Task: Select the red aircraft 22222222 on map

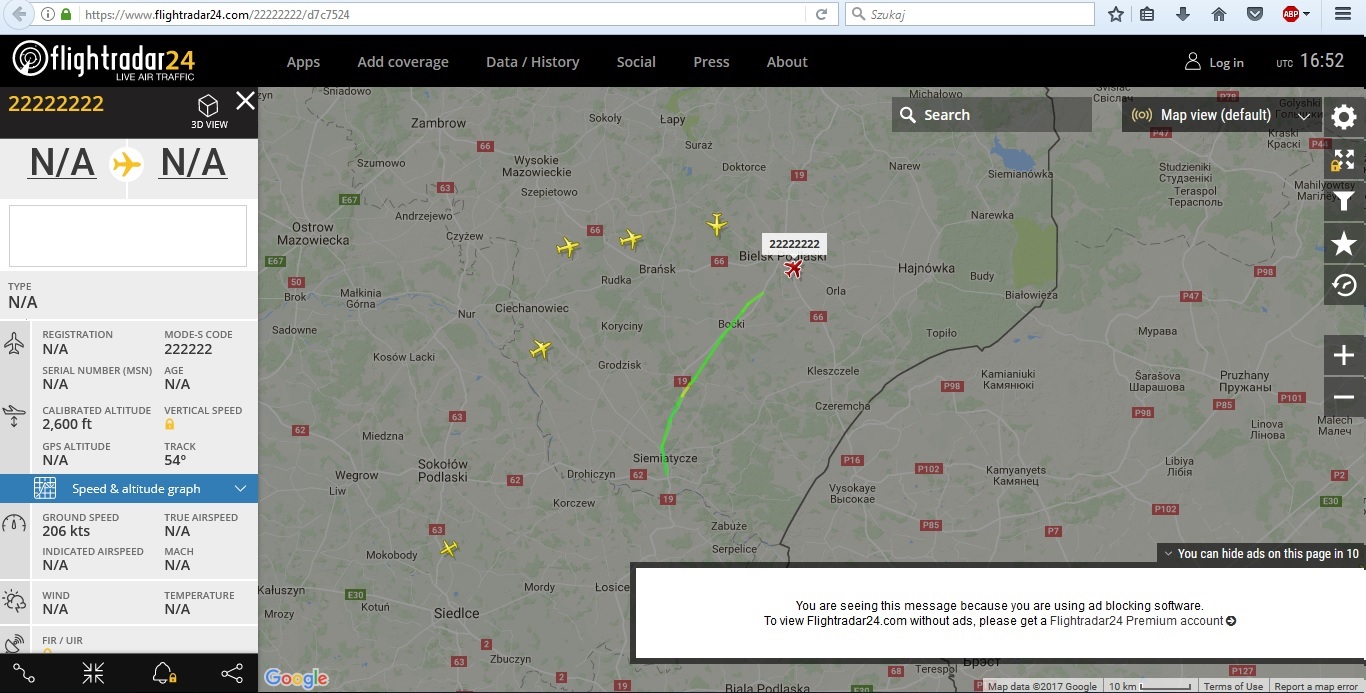Action: (x=794, y=268)
